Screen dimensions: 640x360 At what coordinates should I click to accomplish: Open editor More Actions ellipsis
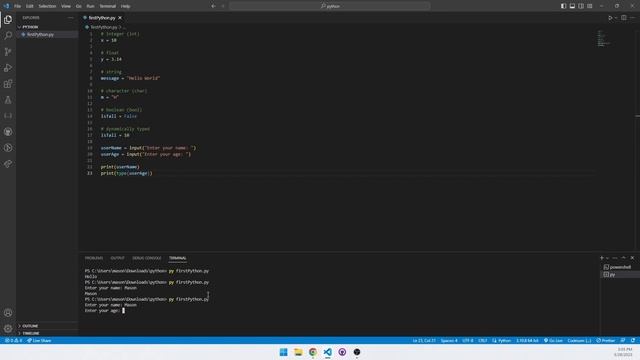[x=632, y=18]
